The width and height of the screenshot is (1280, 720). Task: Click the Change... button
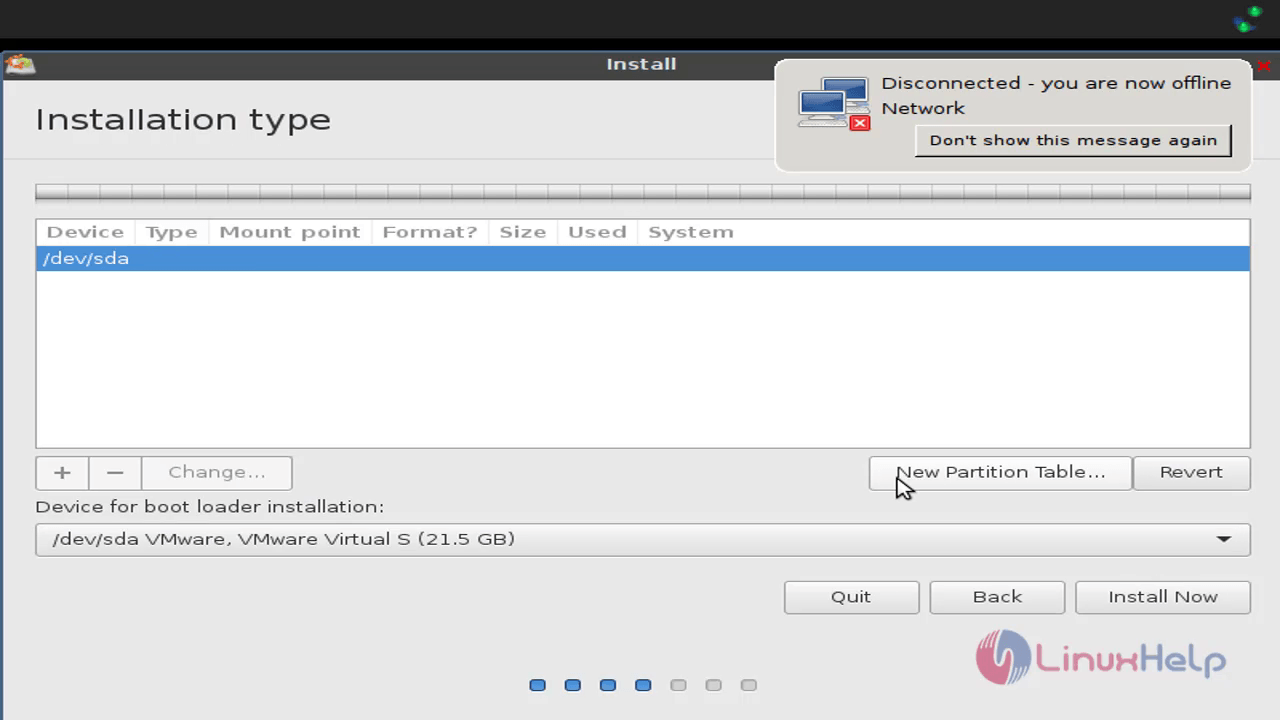217,472
